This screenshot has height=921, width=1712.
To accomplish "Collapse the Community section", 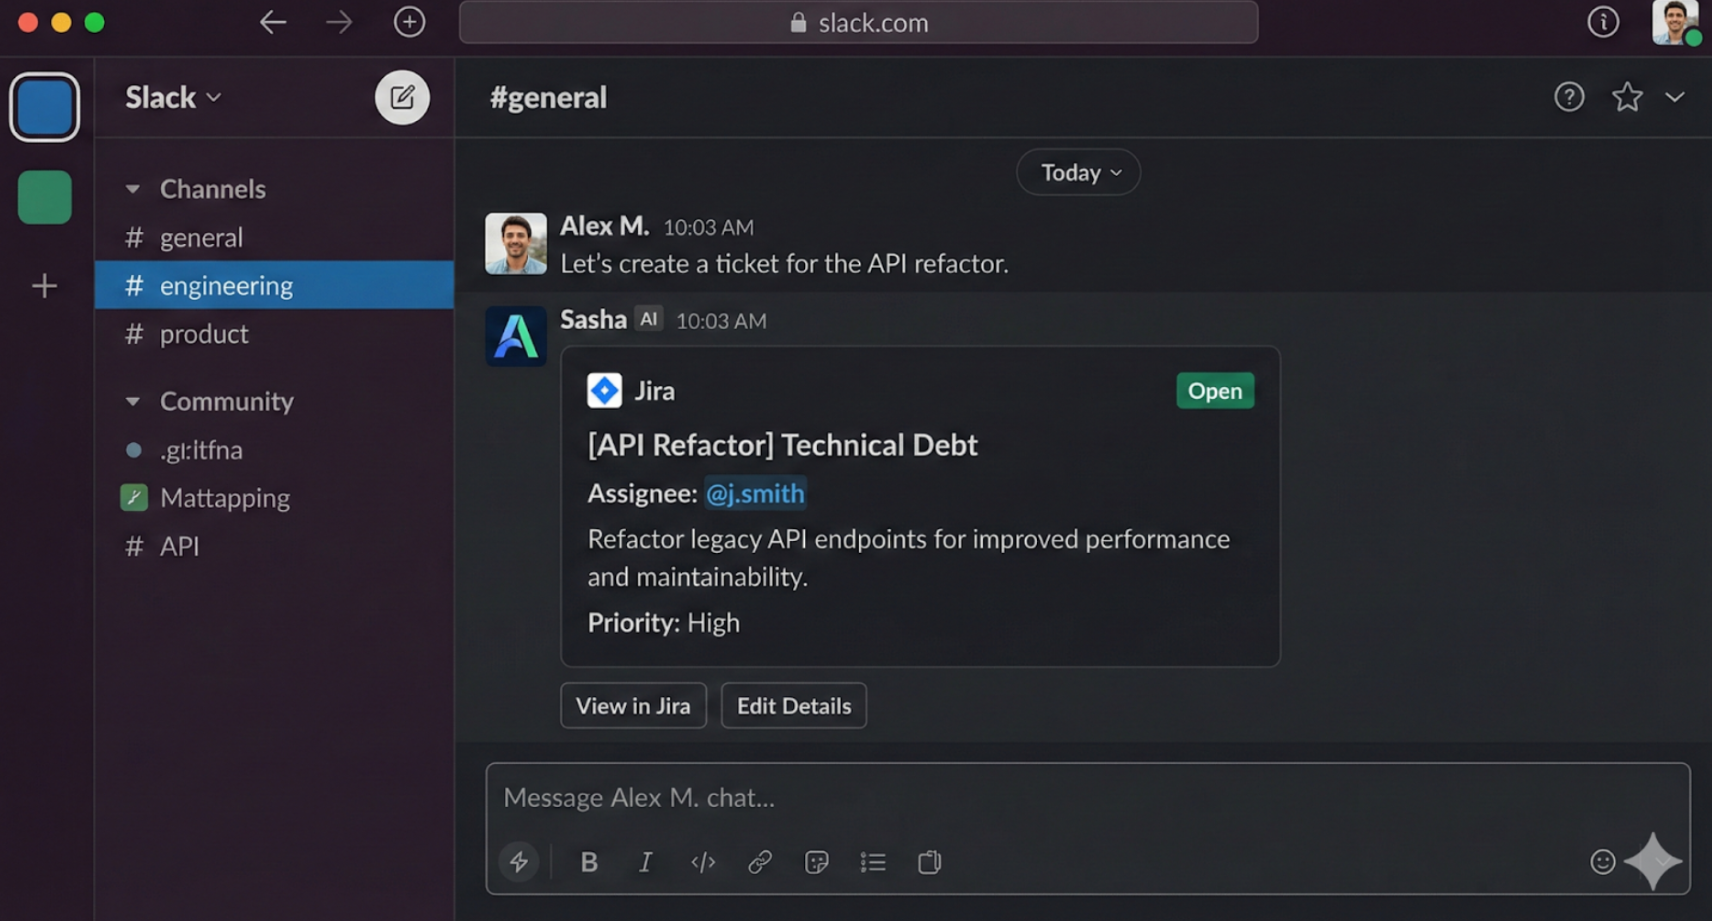I will click(133, 401).
